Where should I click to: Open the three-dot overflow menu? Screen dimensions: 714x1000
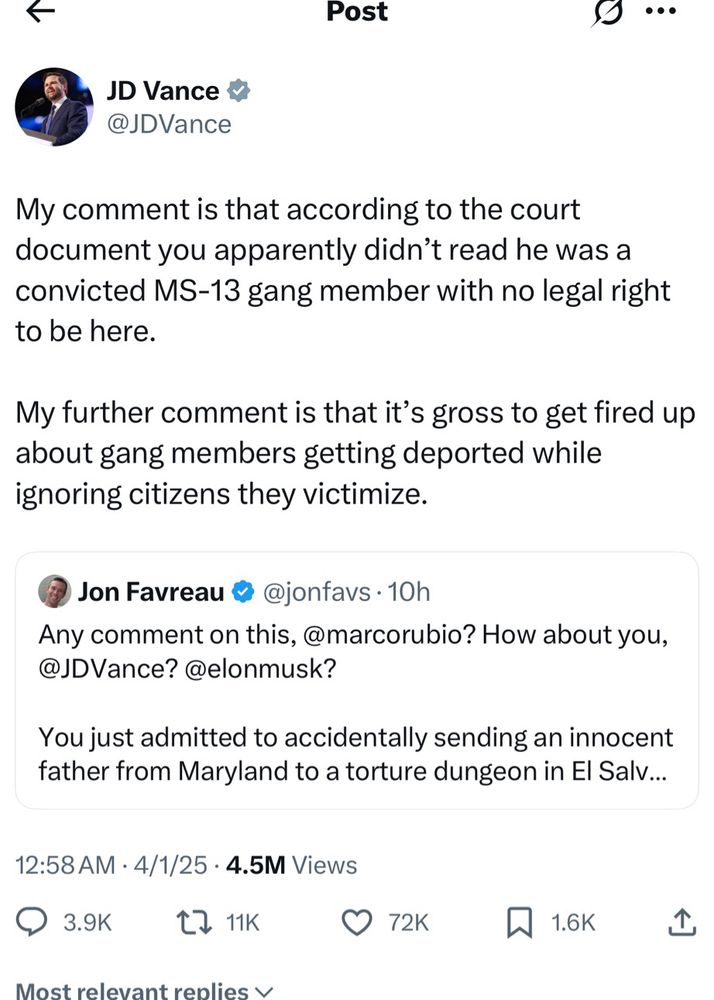point(662,12)
